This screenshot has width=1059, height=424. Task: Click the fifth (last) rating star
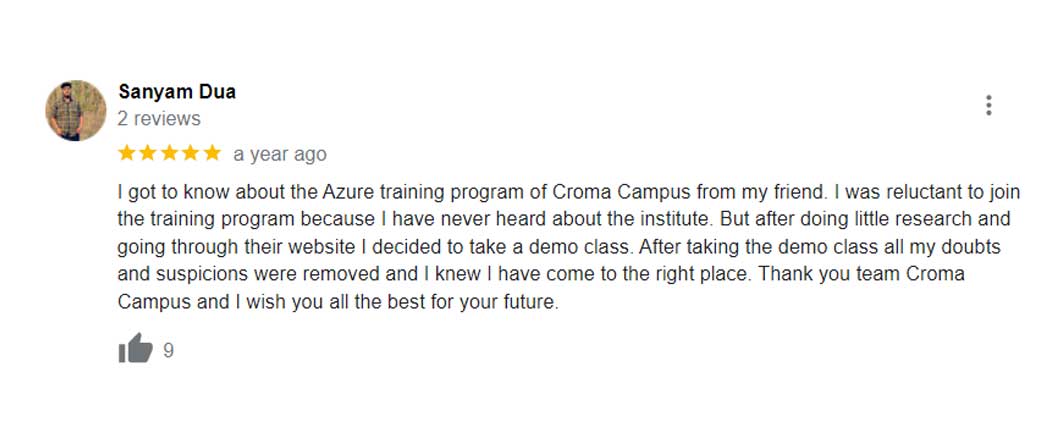pyautogui.click(x=211, y=154)
